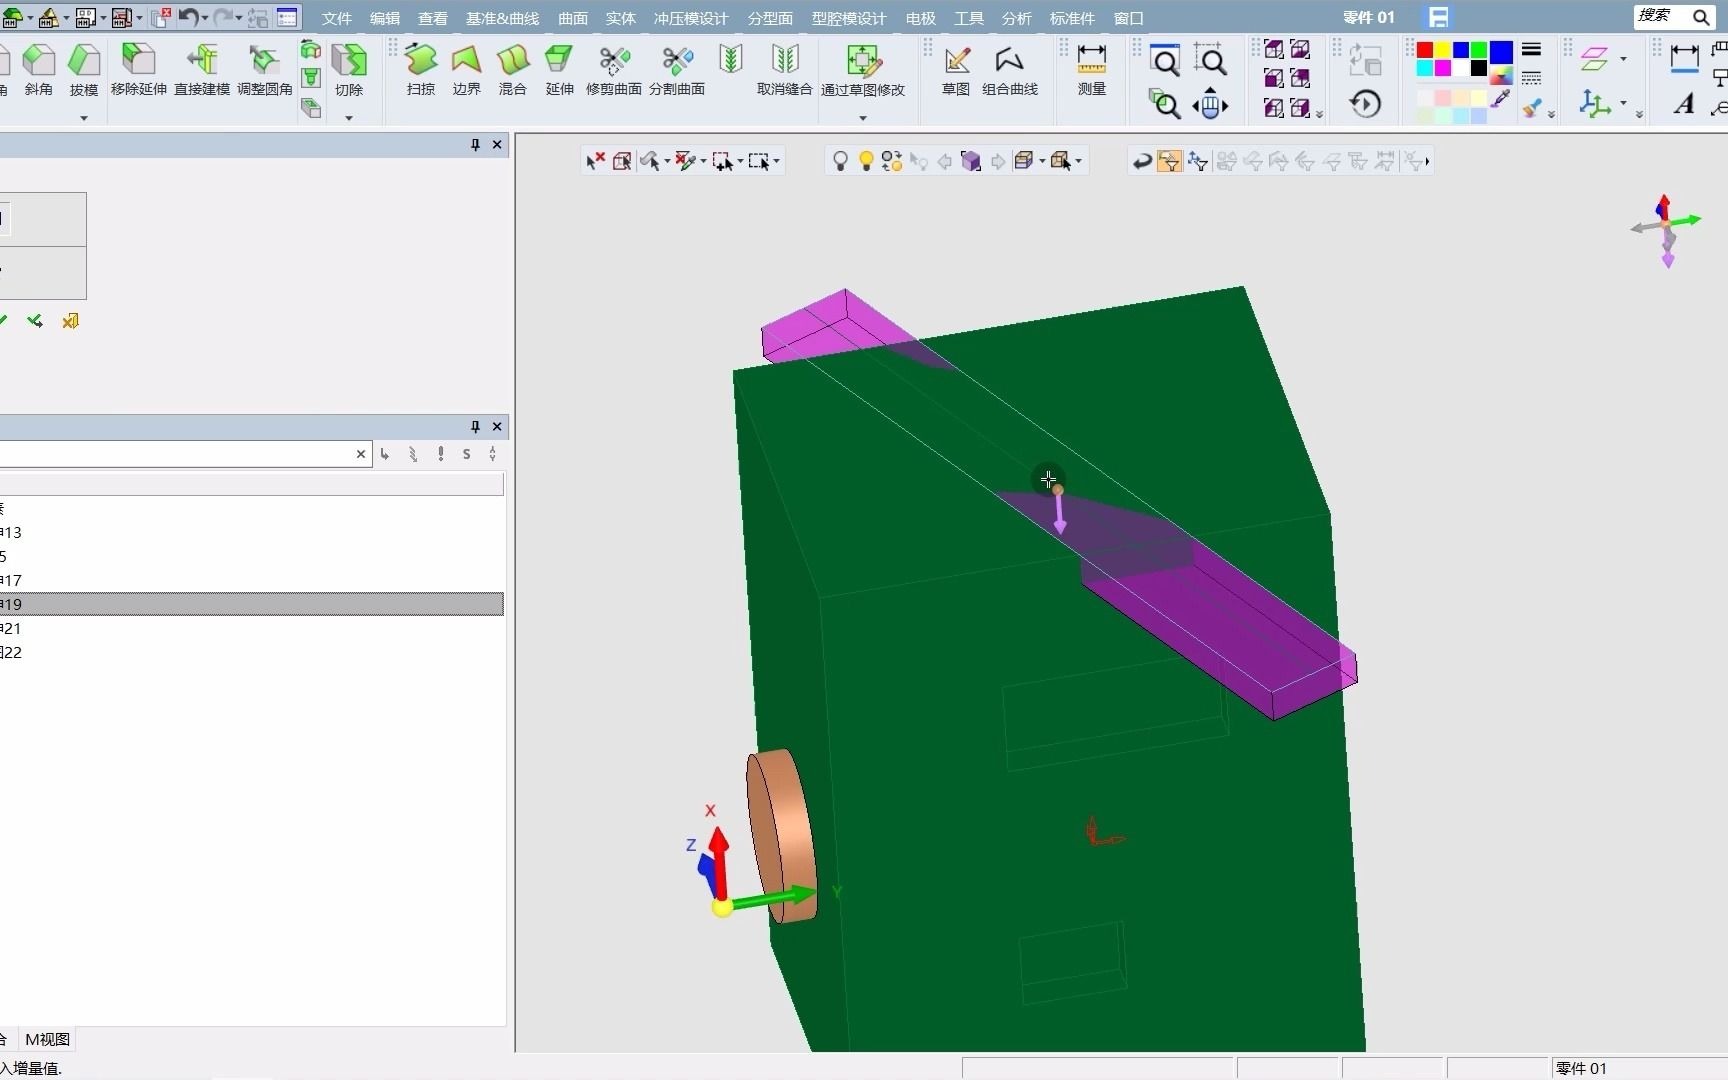1728x1080 pixels.
Task: Open the 测量 measure tool
Action: tap(1091, 70)
